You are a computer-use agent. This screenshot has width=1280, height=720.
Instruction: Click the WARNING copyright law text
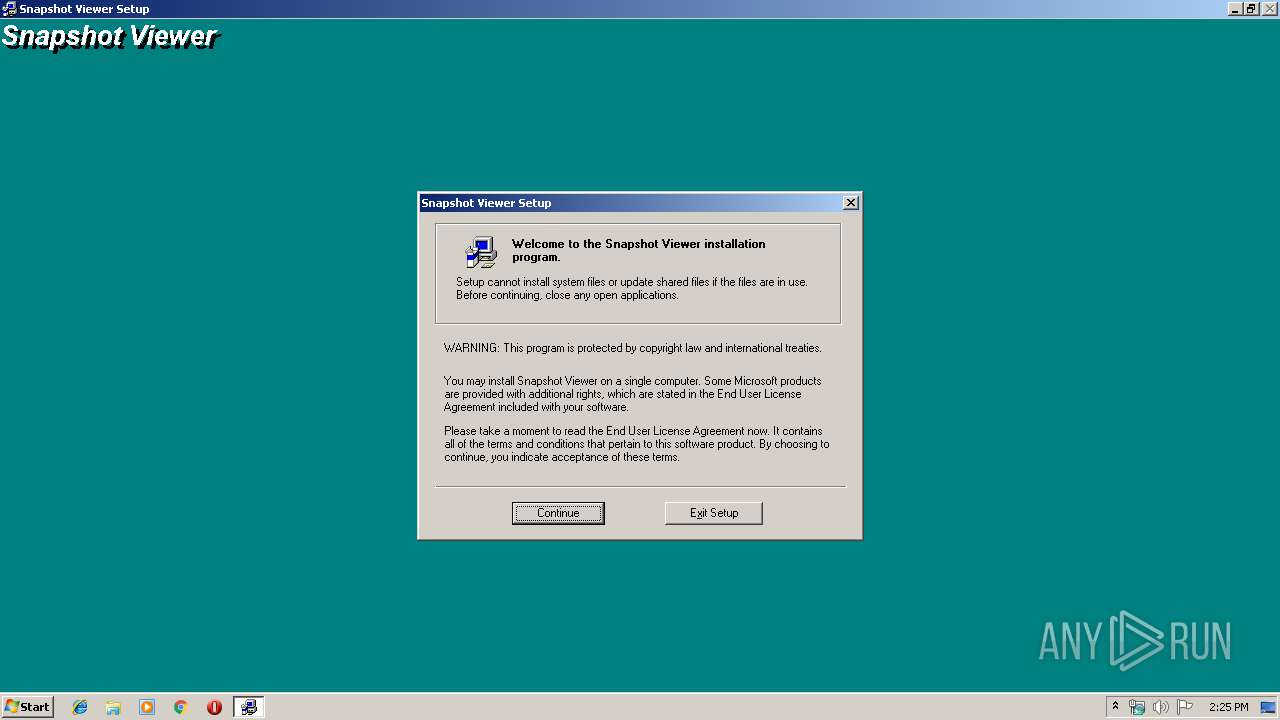[633, 348]
